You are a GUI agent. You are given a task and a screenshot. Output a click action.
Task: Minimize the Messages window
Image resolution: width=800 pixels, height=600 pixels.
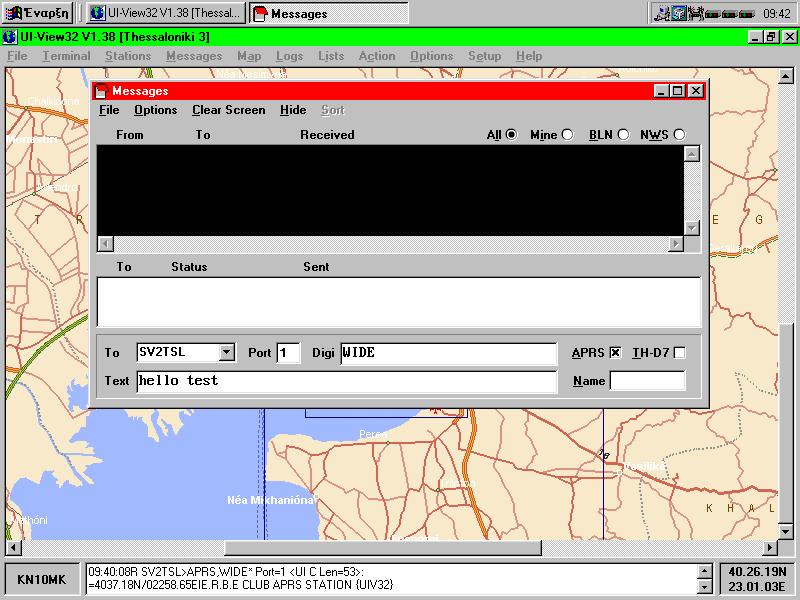pos(661,91)
